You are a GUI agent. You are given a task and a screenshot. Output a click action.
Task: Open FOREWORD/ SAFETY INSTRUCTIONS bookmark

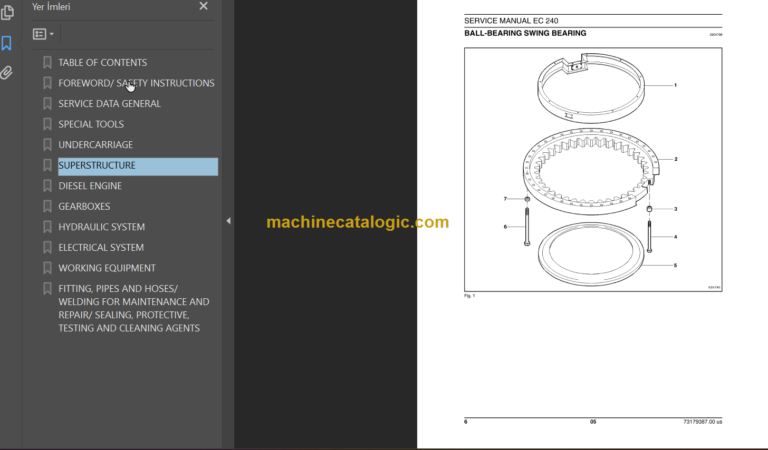(x=136, y=83)
